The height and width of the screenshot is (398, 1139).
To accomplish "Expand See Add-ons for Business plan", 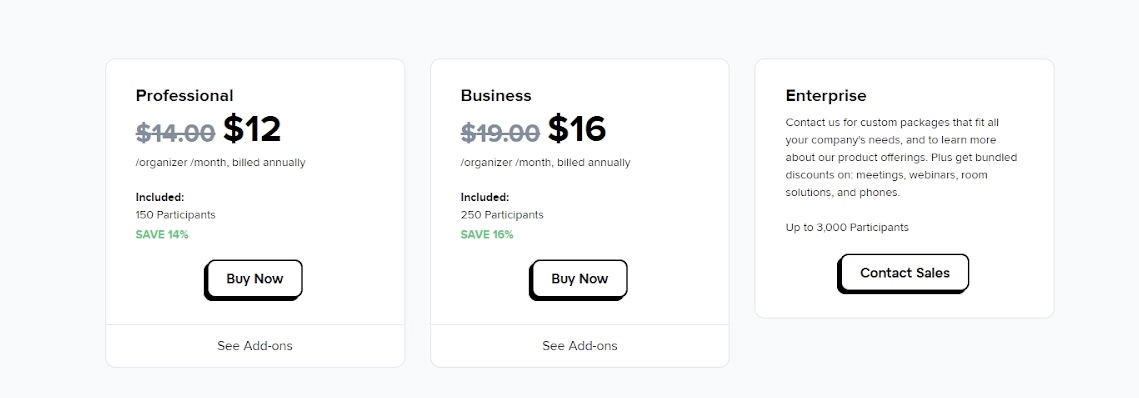I will [580, 346].
